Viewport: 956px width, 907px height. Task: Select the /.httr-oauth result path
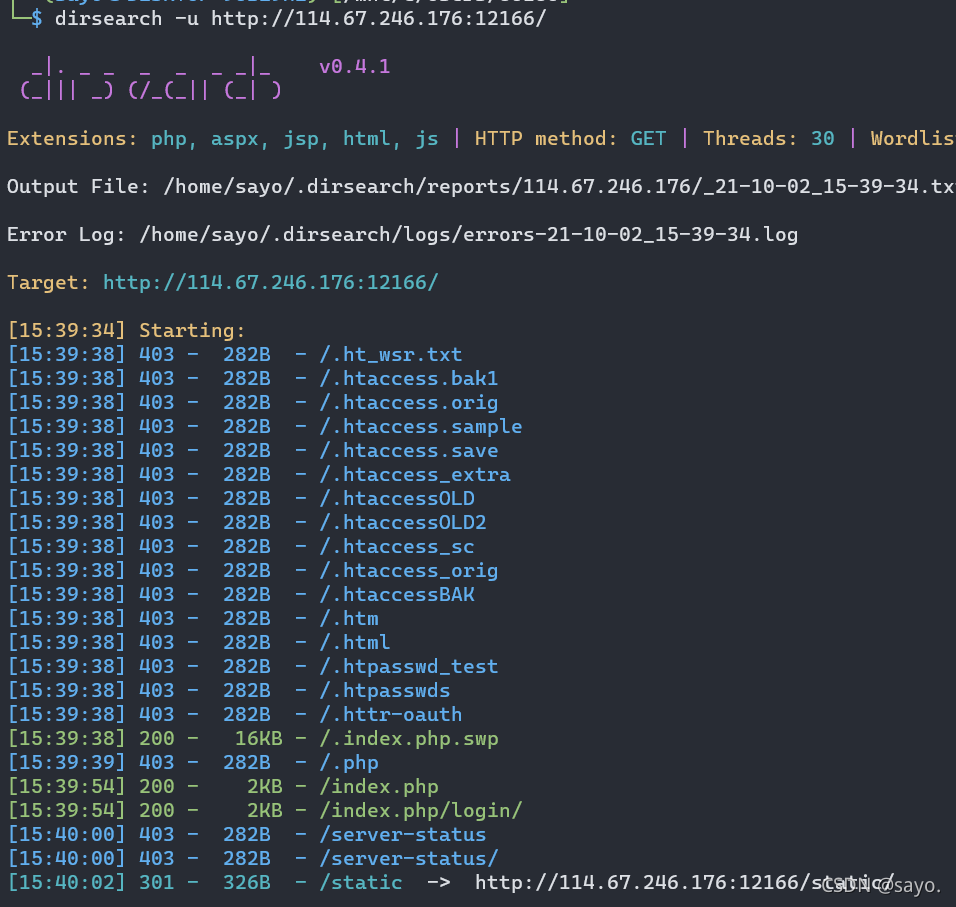391,714
